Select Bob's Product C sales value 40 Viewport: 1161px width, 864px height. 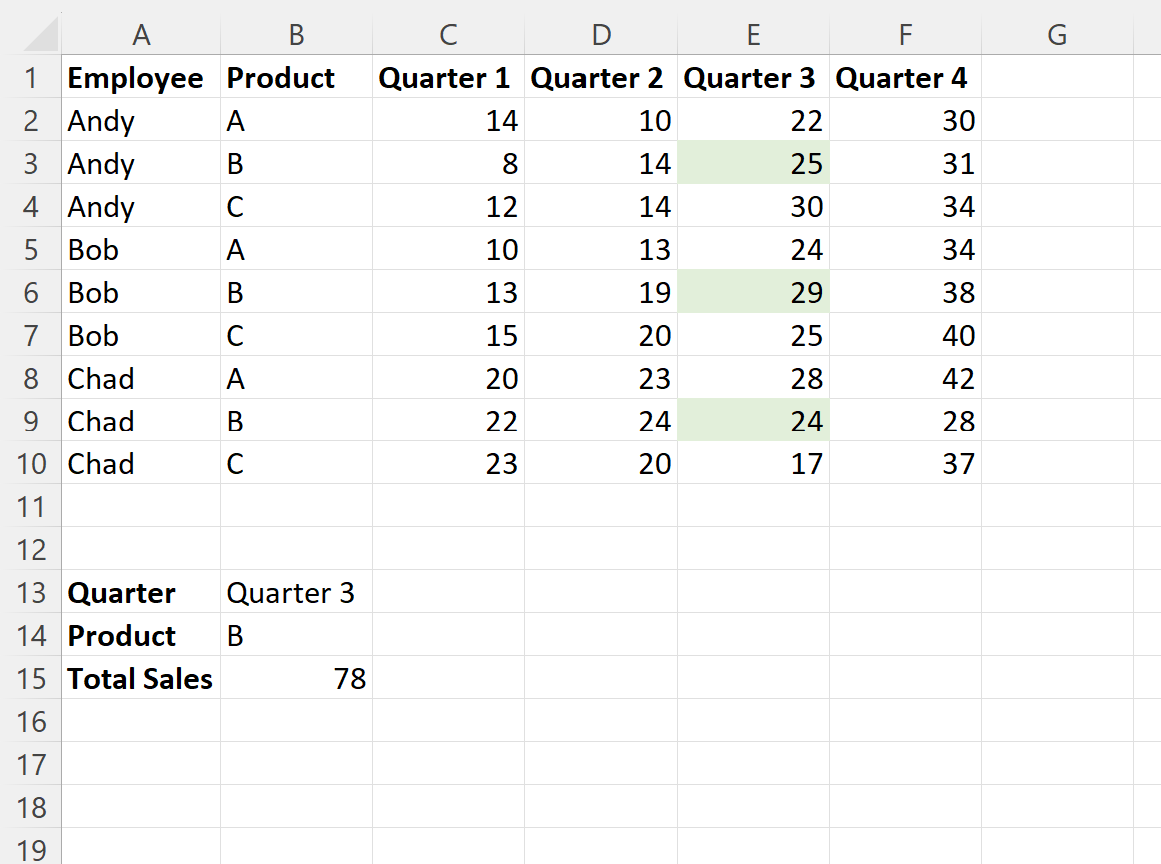tap(905, 335)
